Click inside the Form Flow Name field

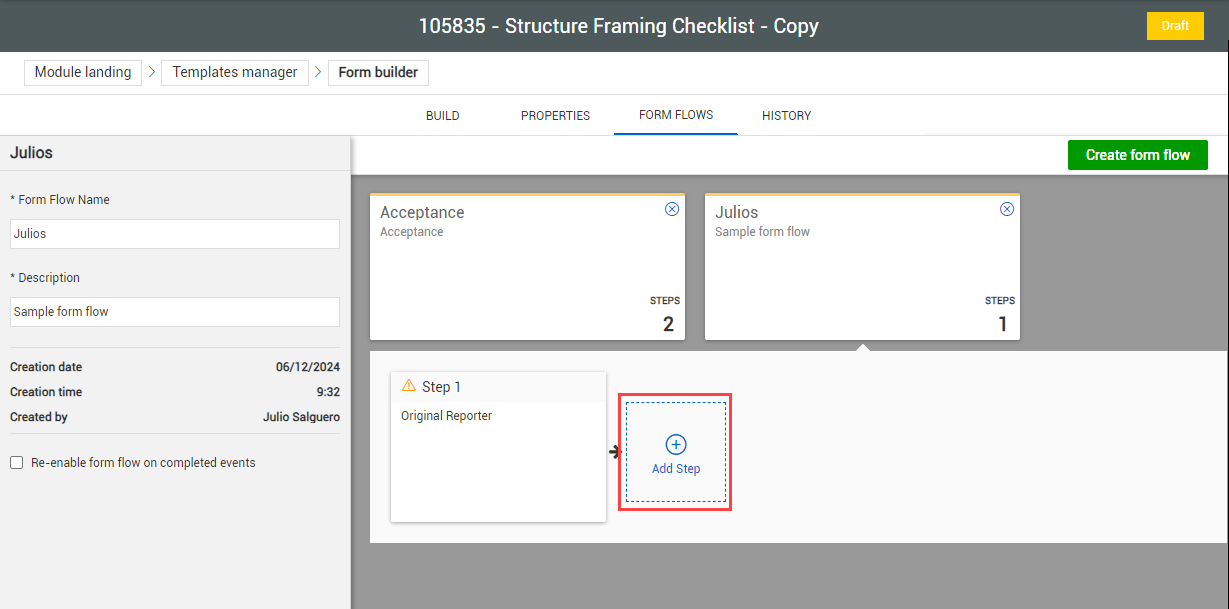coord(174,234)
